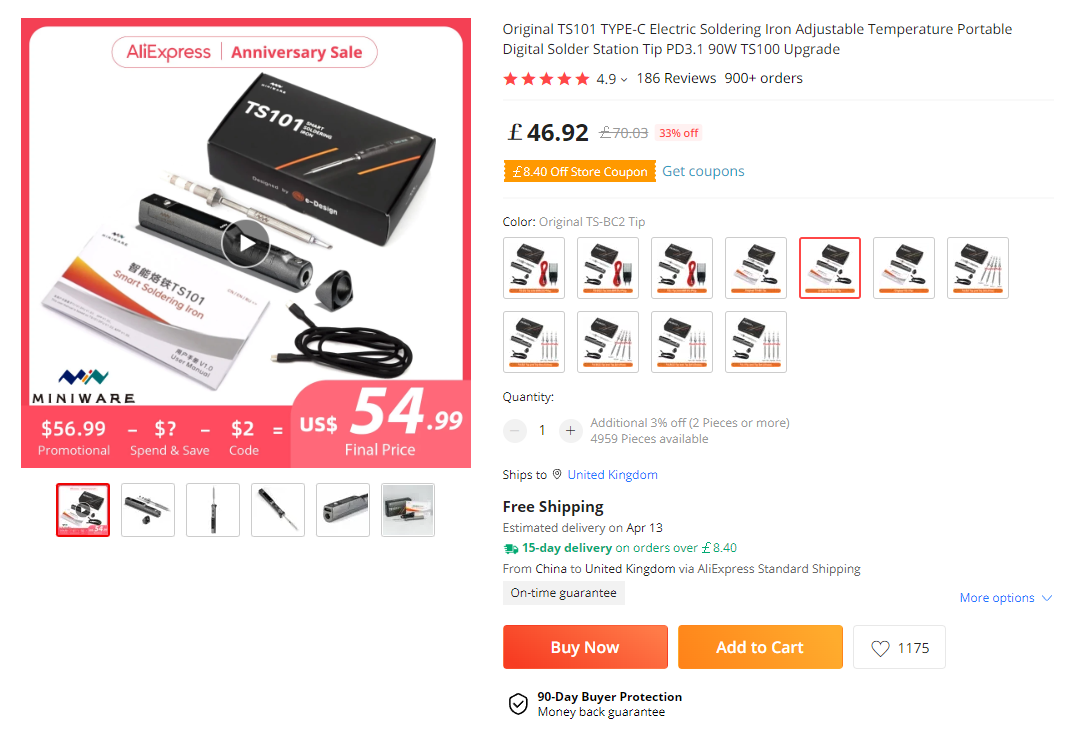The image size is (1074, 738).
Task: Expand the 4.9 rating dropdown arrow
Action: pos(624,79)
